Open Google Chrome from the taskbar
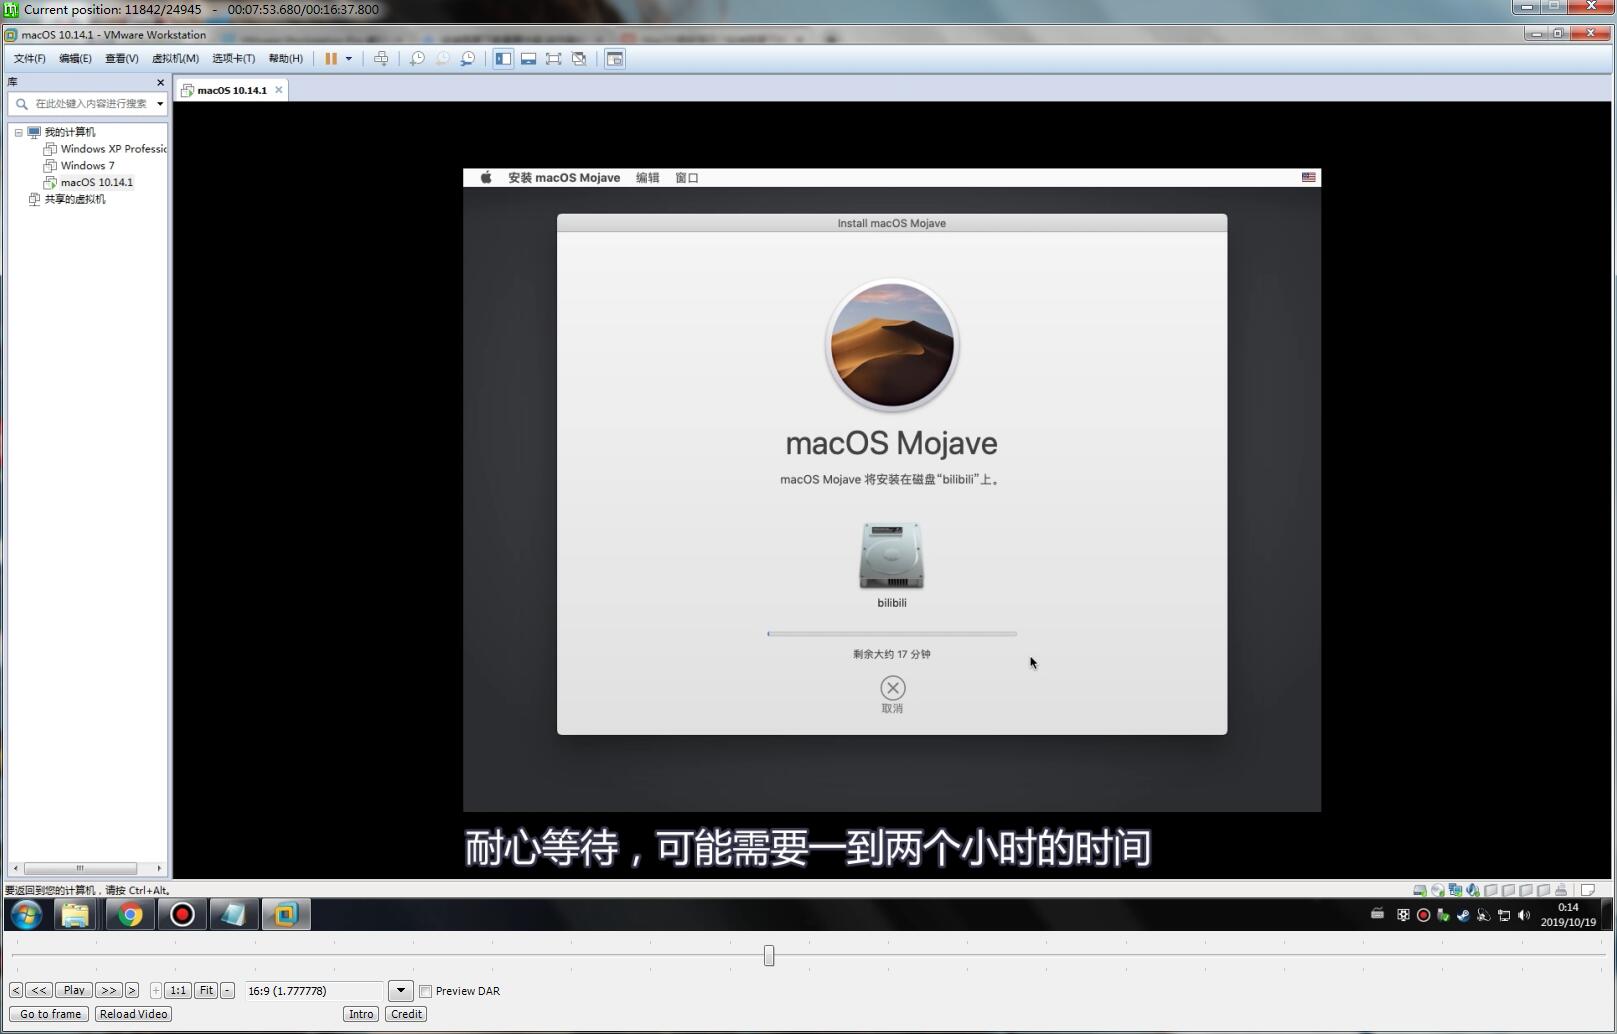Screen dimensions: 1617x1034 point(130,914)
